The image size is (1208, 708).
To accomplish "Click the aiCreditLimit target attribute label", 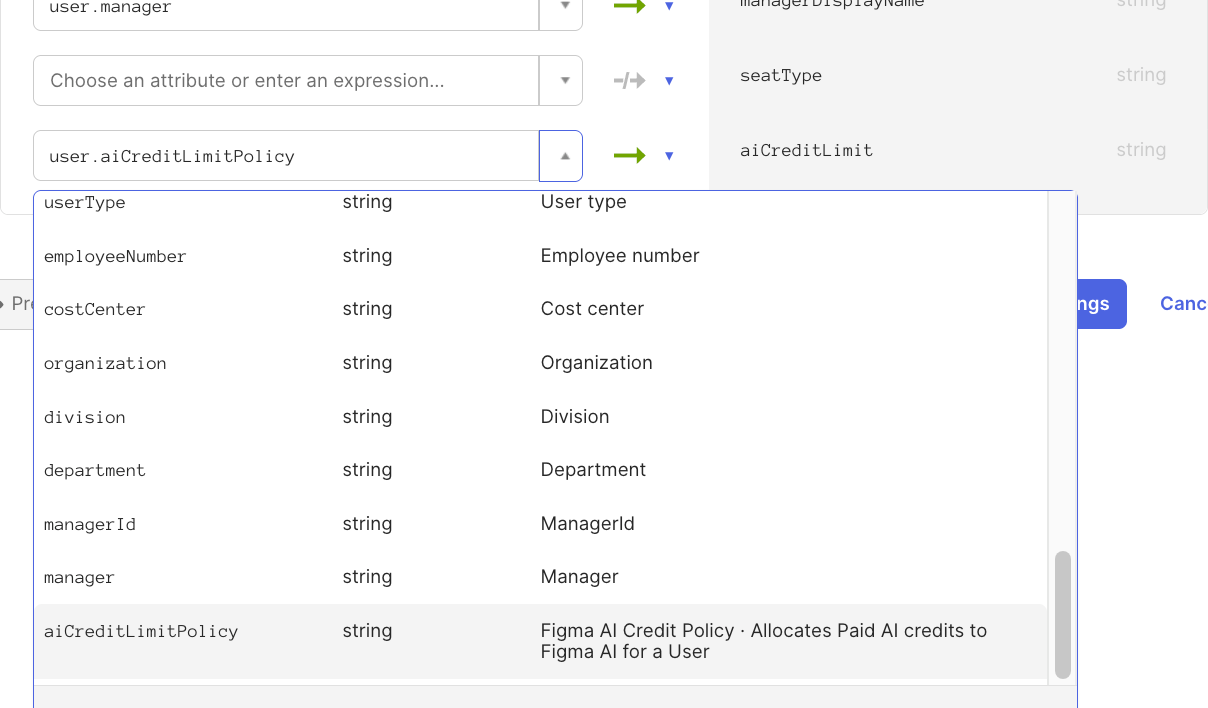I will [x=806, y=151].
